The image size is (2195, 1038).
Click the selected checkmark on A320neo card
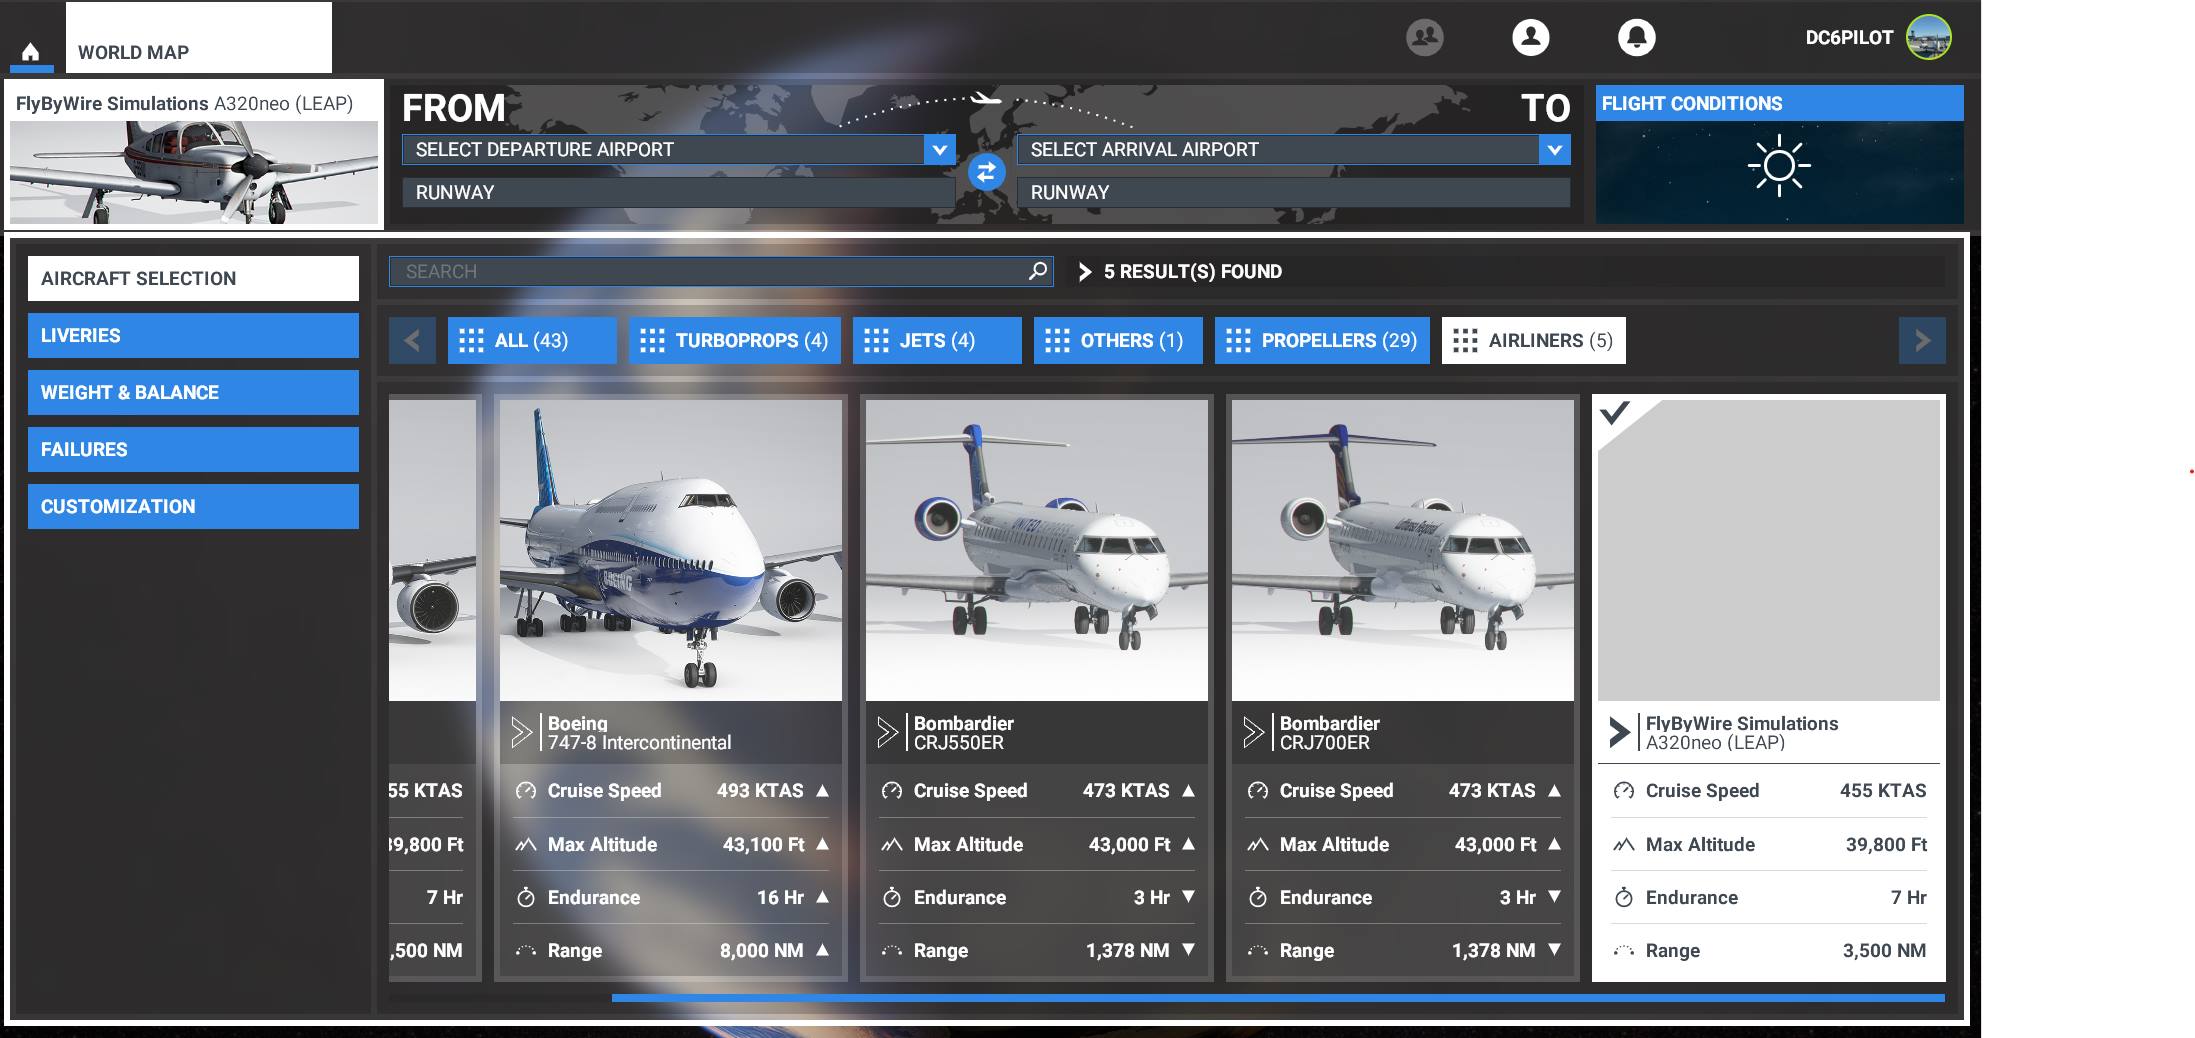1615,412
